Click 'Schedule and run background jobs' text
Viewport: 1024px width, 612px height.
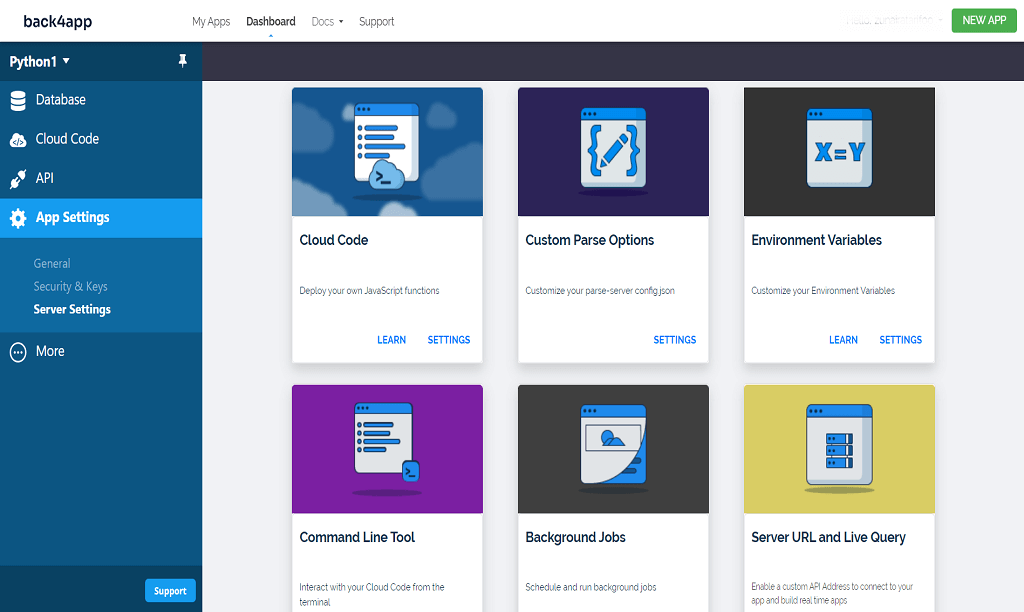pyautogui.click(x=590, y=587)
